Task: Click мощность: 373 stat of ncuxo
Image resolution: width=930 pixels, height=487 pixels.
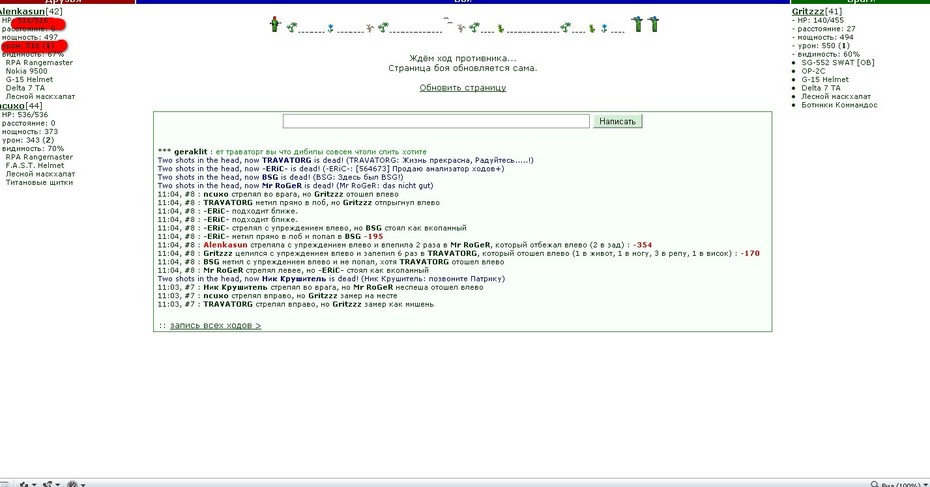Action: pyautogui.click(x=30, y=132)
